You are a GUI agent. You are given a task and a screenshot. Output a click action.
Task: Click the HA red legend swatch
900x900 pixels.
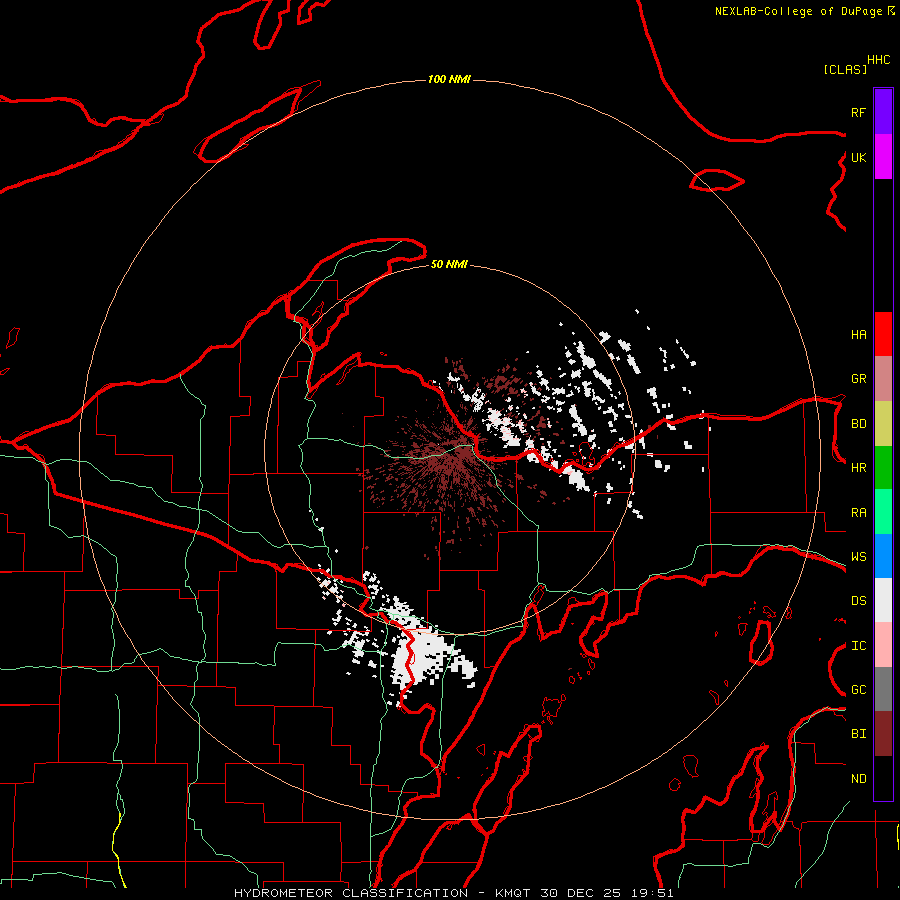point(883,334)
